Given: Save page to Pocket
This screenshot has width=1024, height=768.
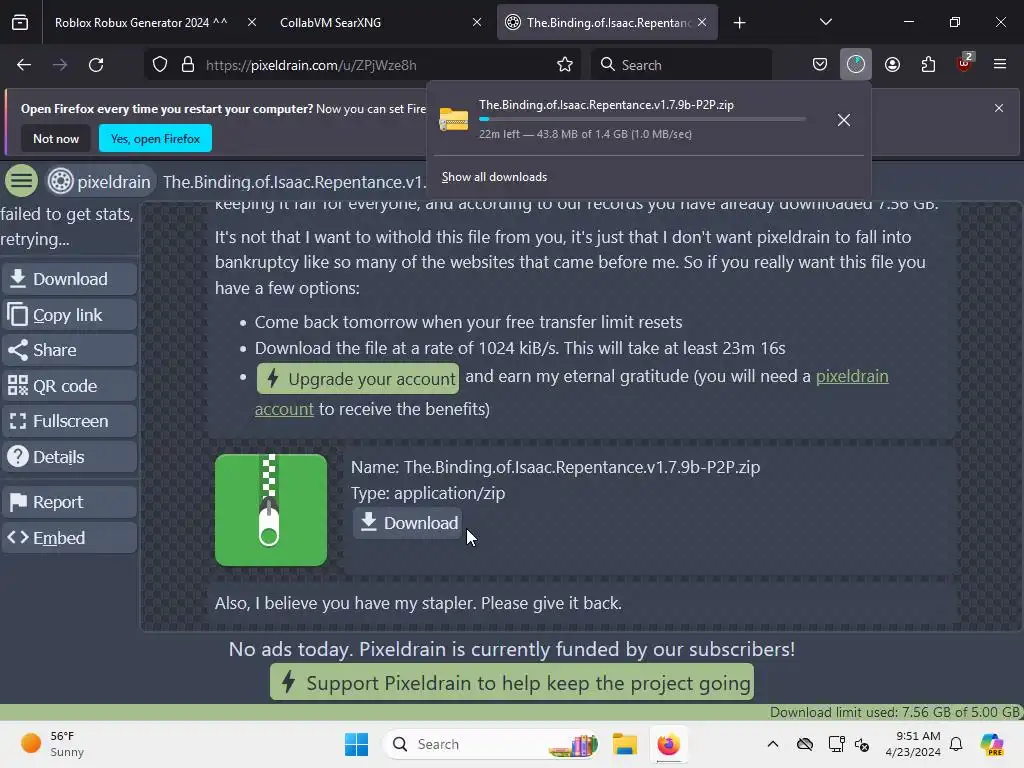Looking at the screenshot, I should [x=820, y=65].
